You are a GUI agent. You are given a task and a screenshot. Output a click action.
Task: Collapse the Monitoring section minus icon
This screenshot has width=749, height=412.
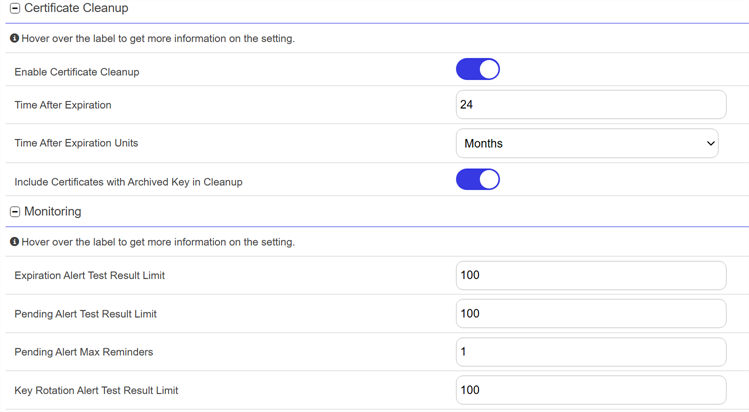point(15,212)
